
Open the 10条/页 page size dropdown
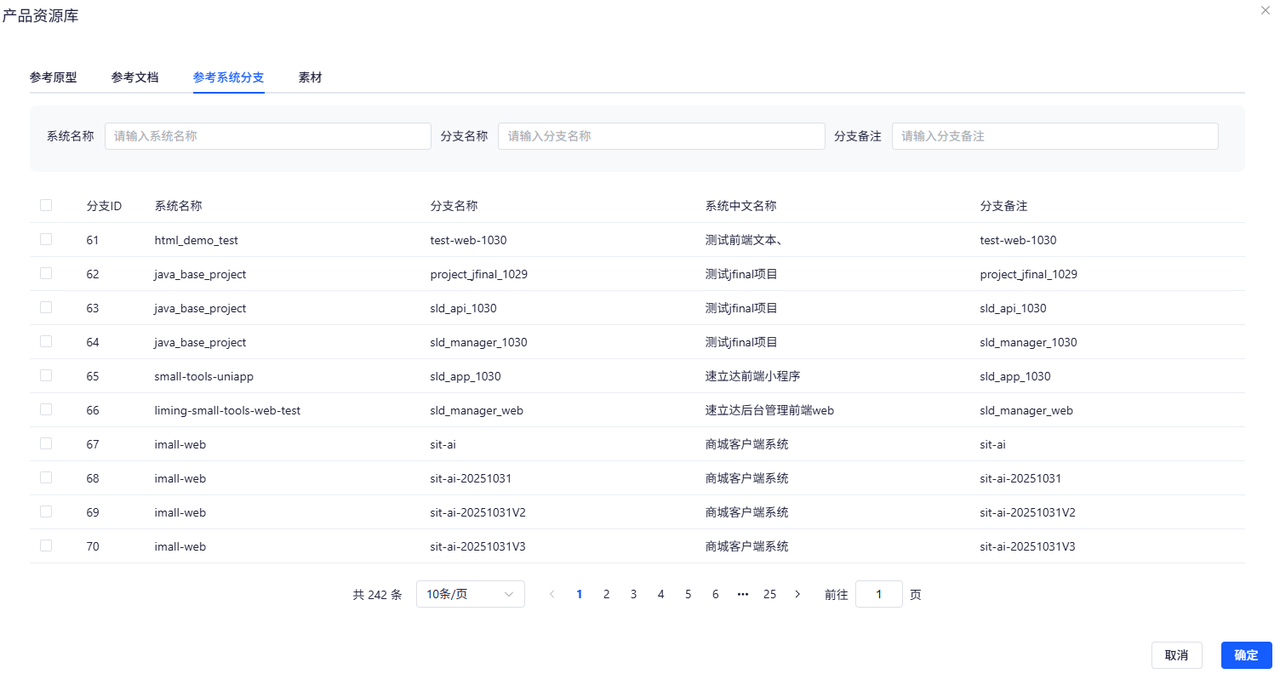[470, 594]
